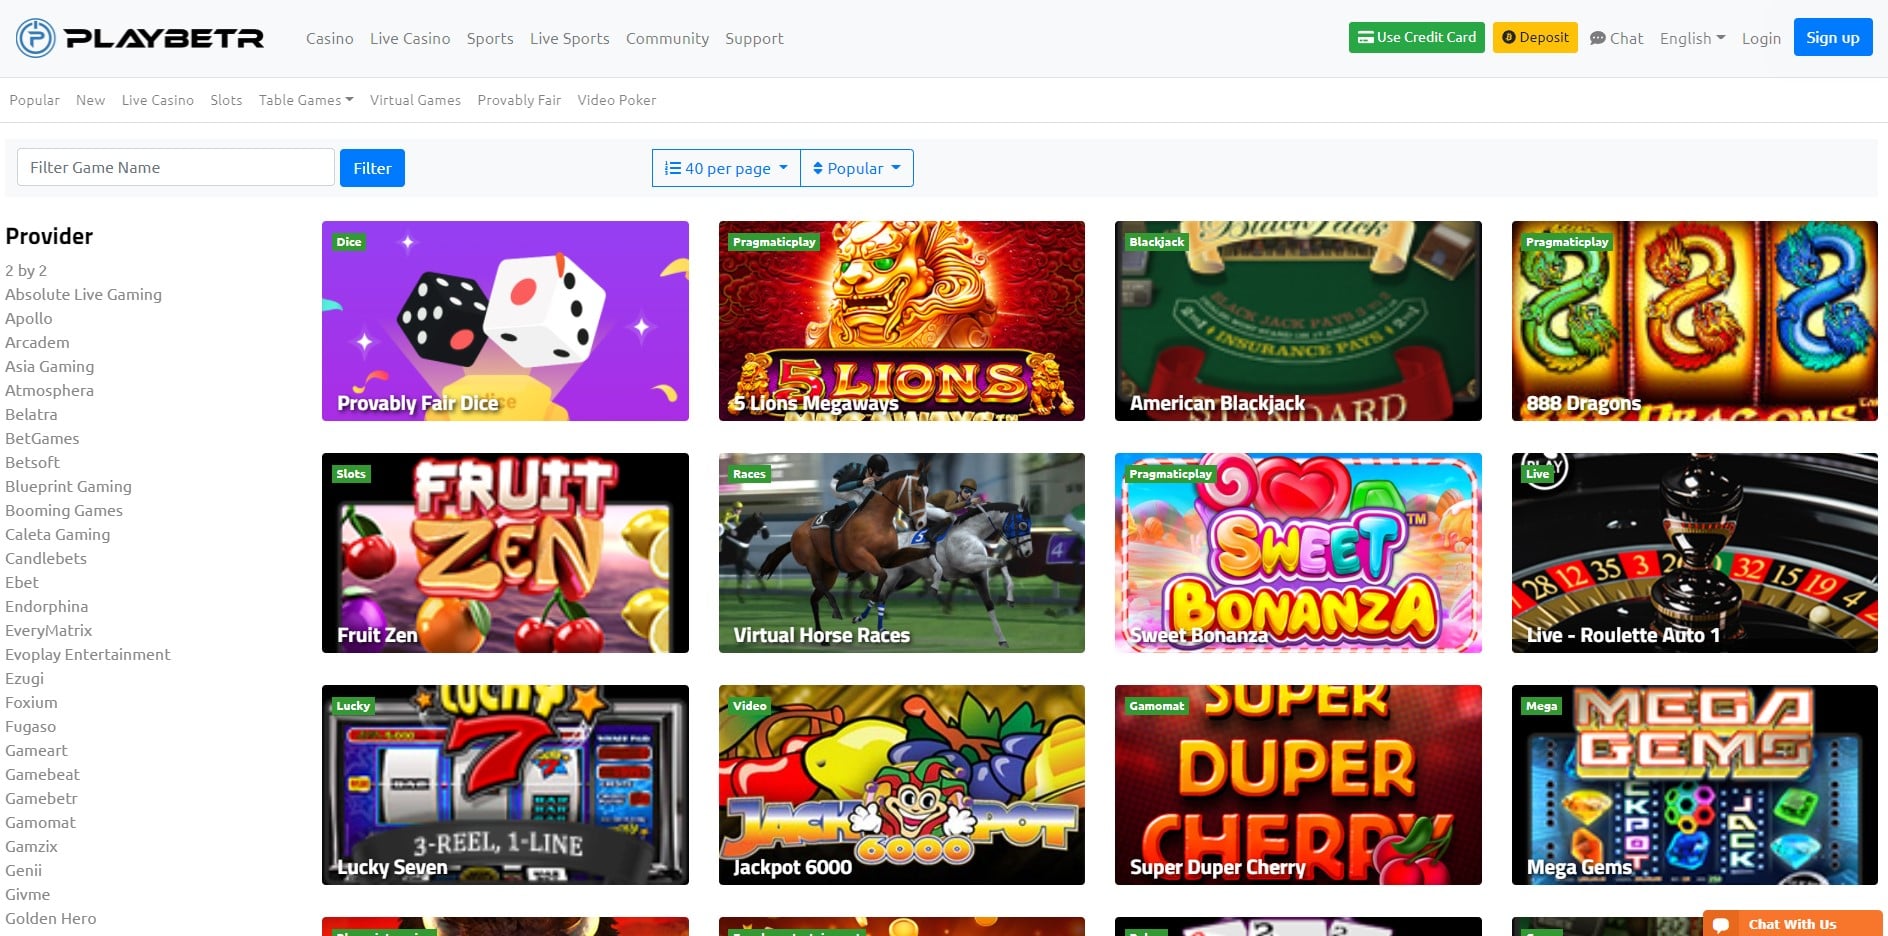Filter by provider 2 by 2
This screenshot has width=1888, height=936.
point(26,270)
